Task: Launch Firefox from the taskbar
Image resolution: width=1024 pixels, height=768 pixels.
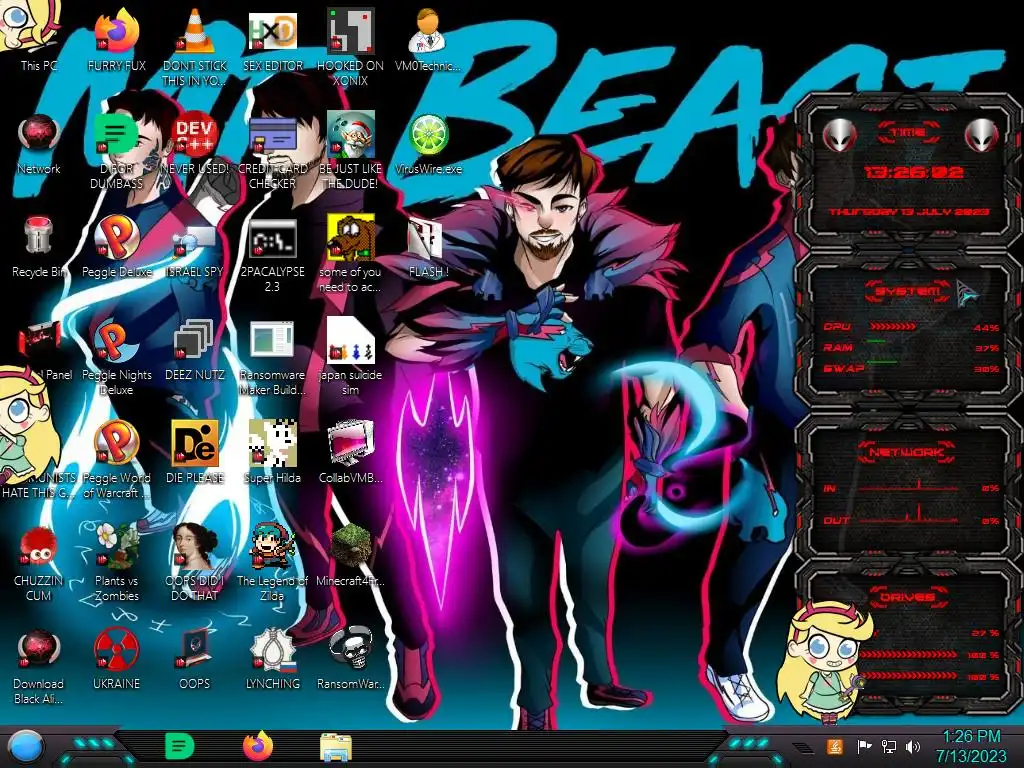Action: (258, 747)
